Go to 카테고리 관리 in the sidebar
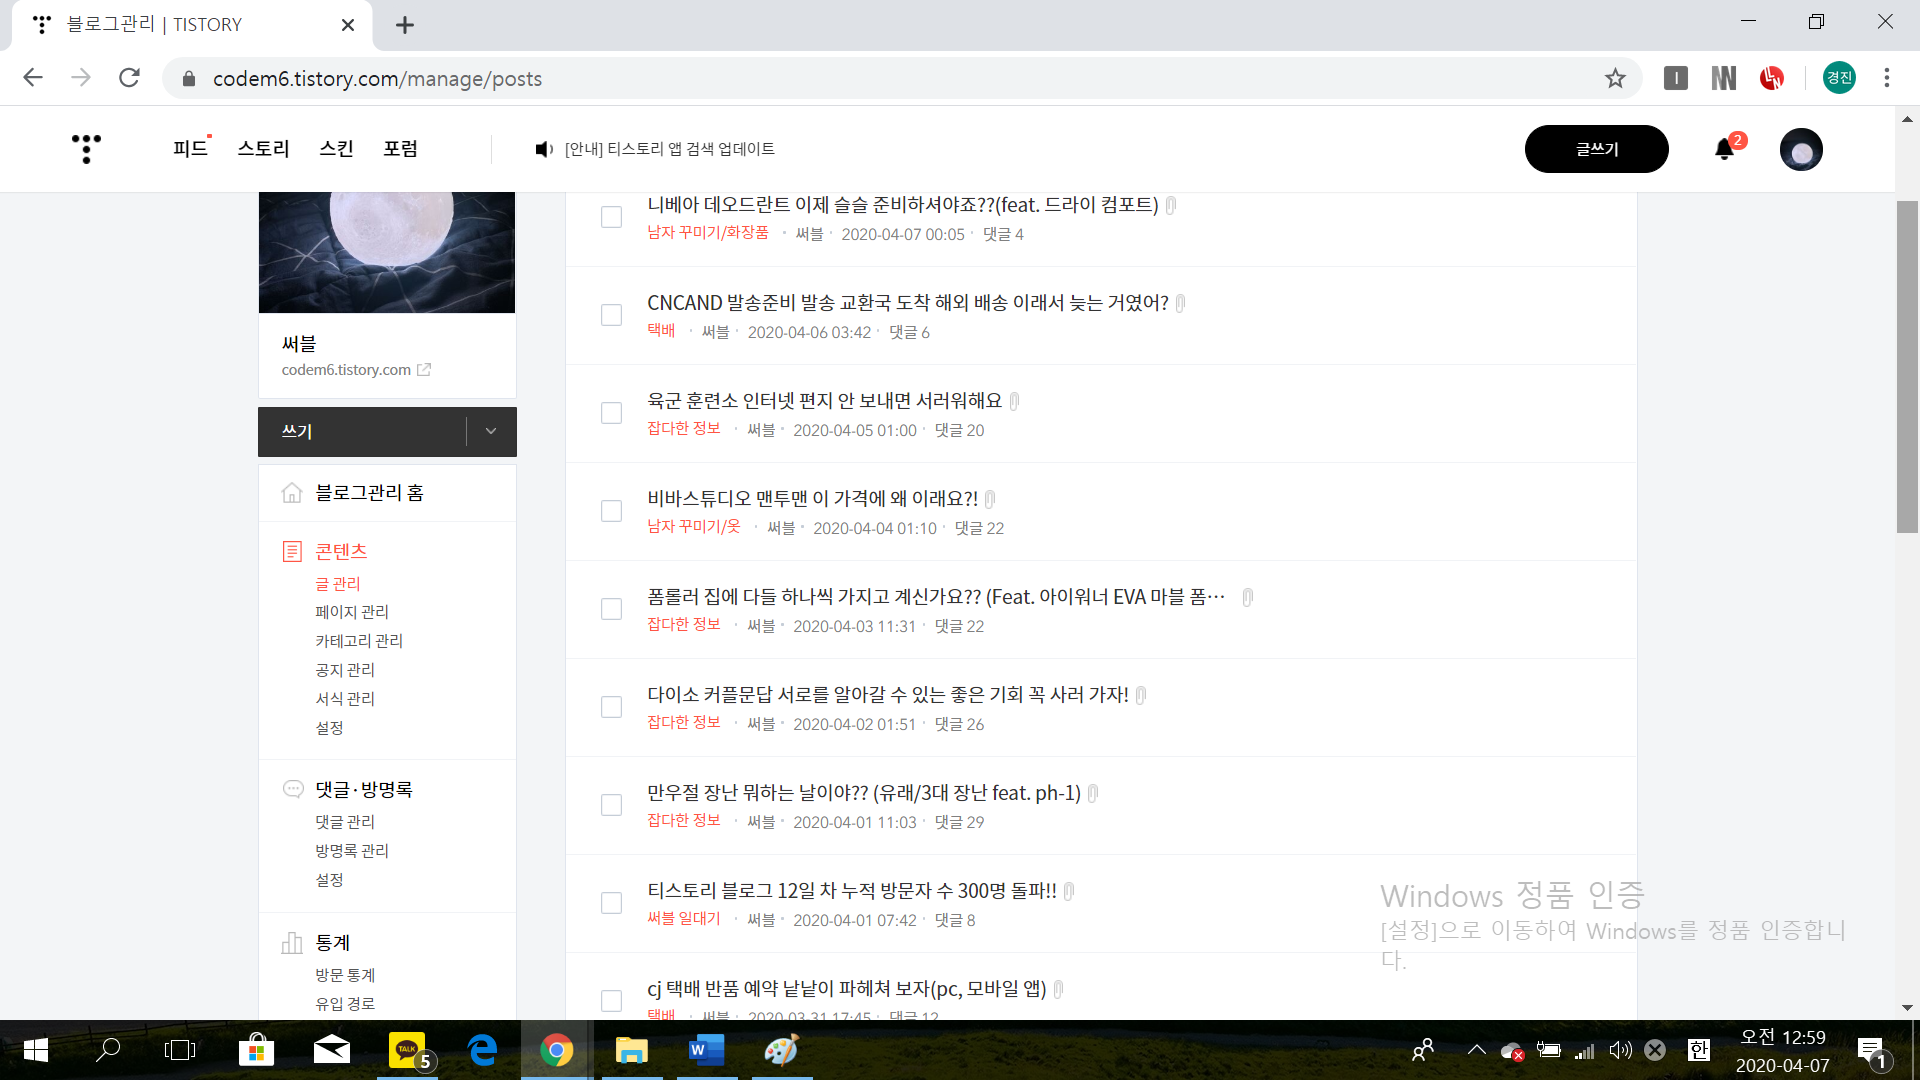 tap(359, 641)
